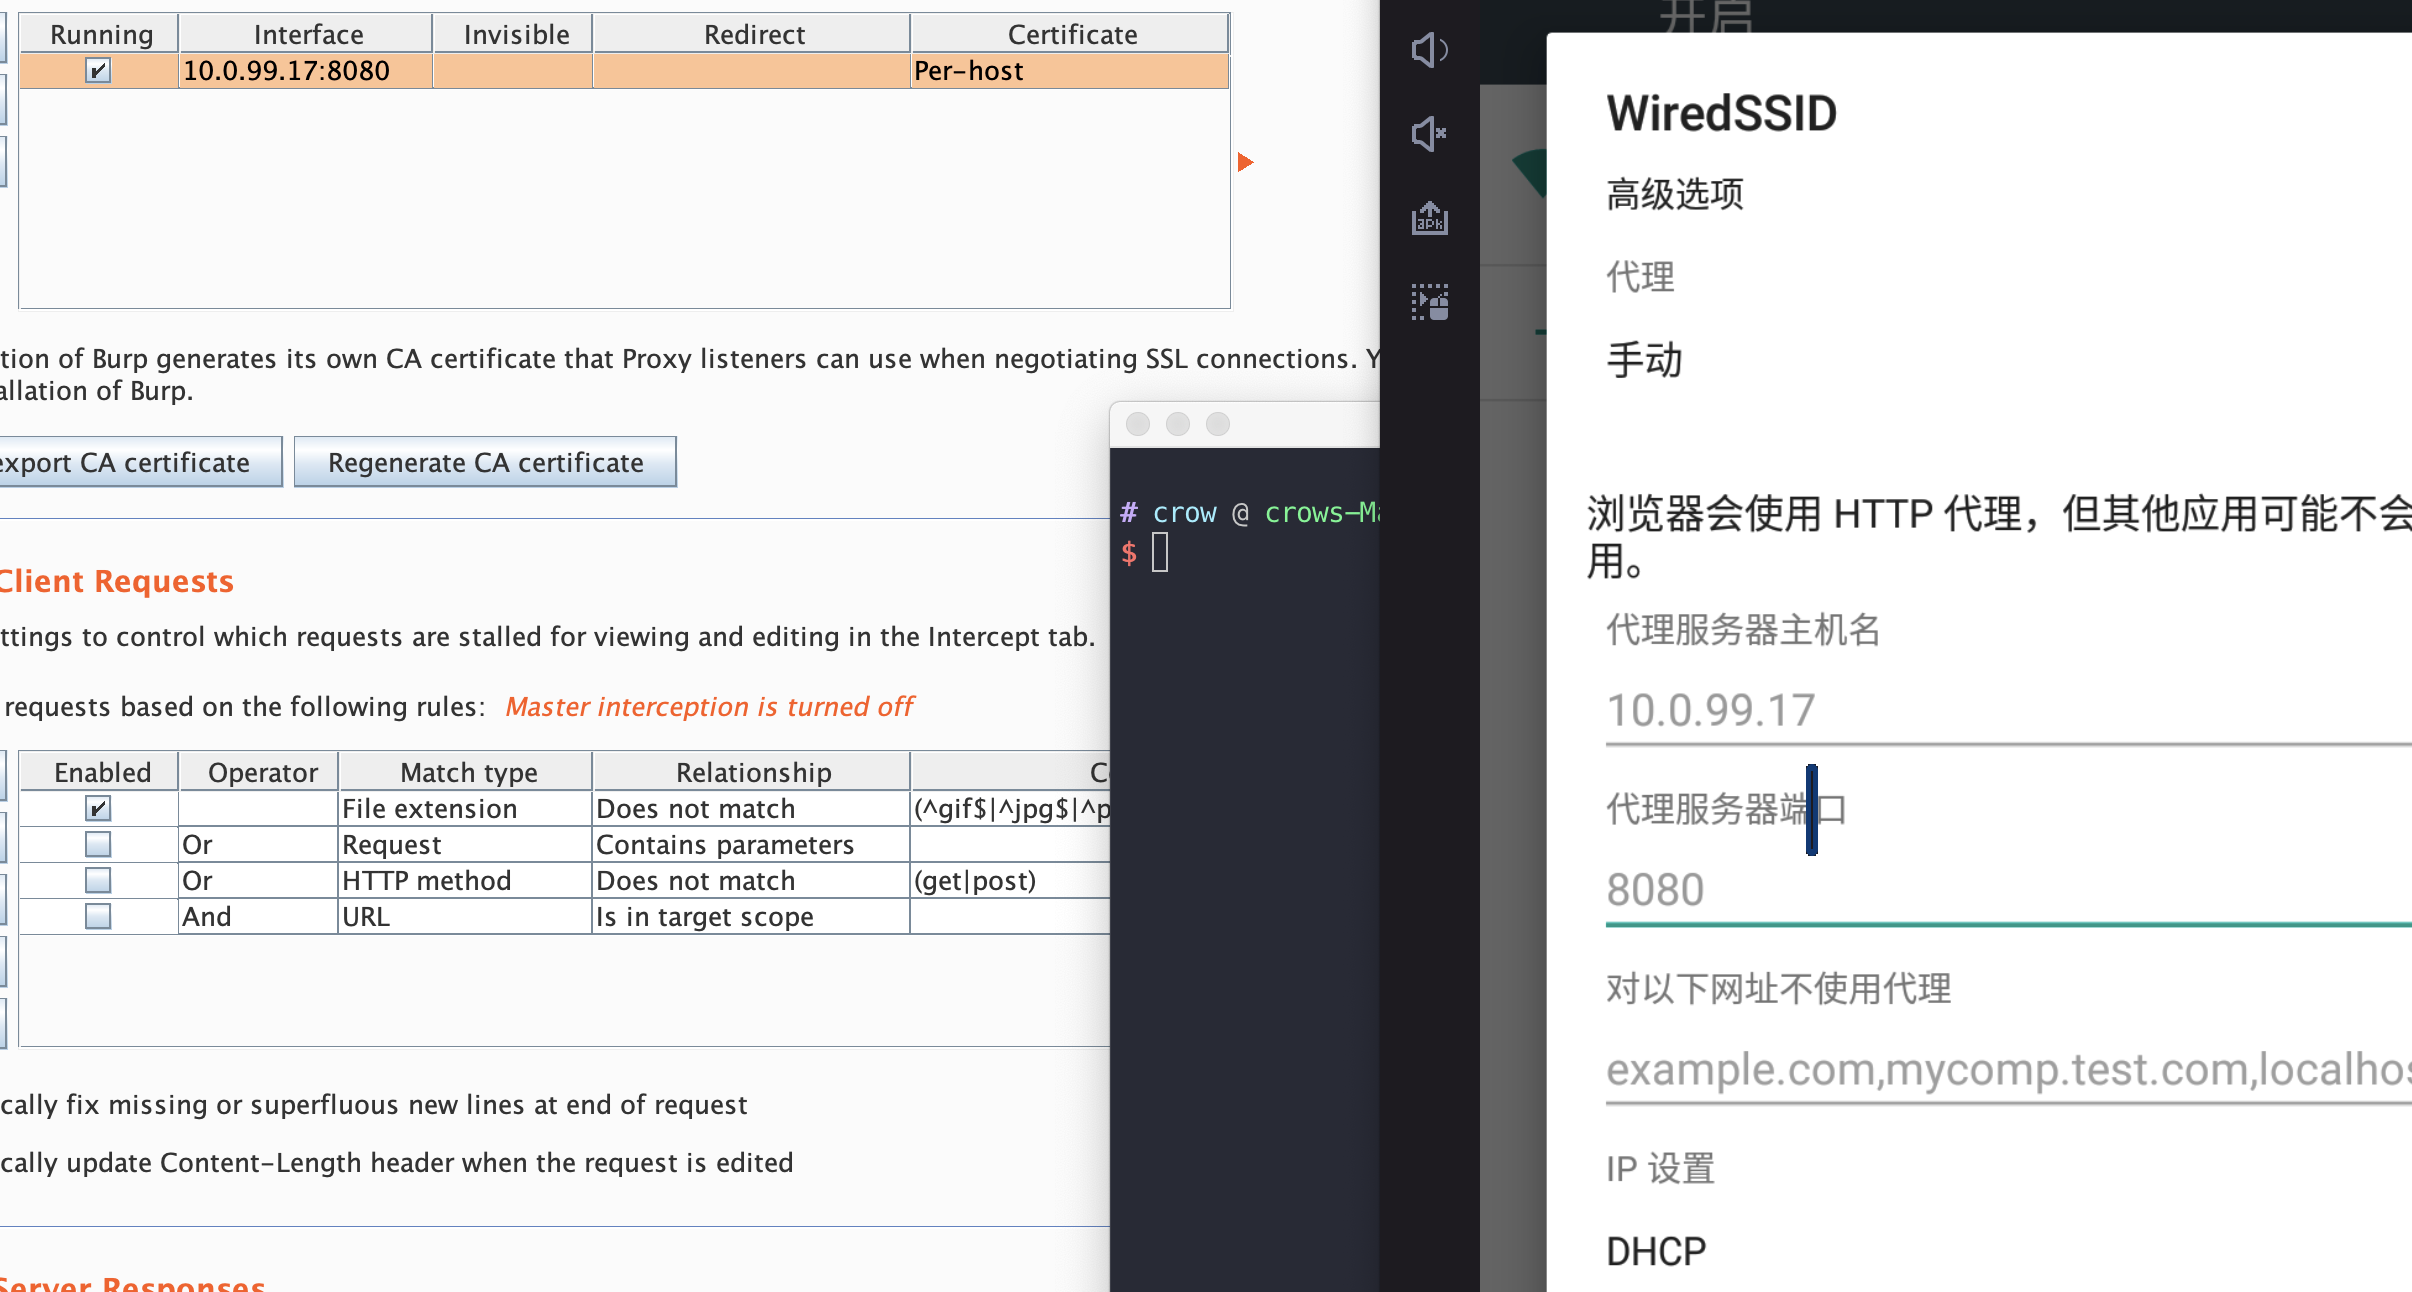Viewport: 2412px width, 1292px height.
Task: Click the proxy port field 8080
Action: pyautogui.click(x=2008, y=890)
